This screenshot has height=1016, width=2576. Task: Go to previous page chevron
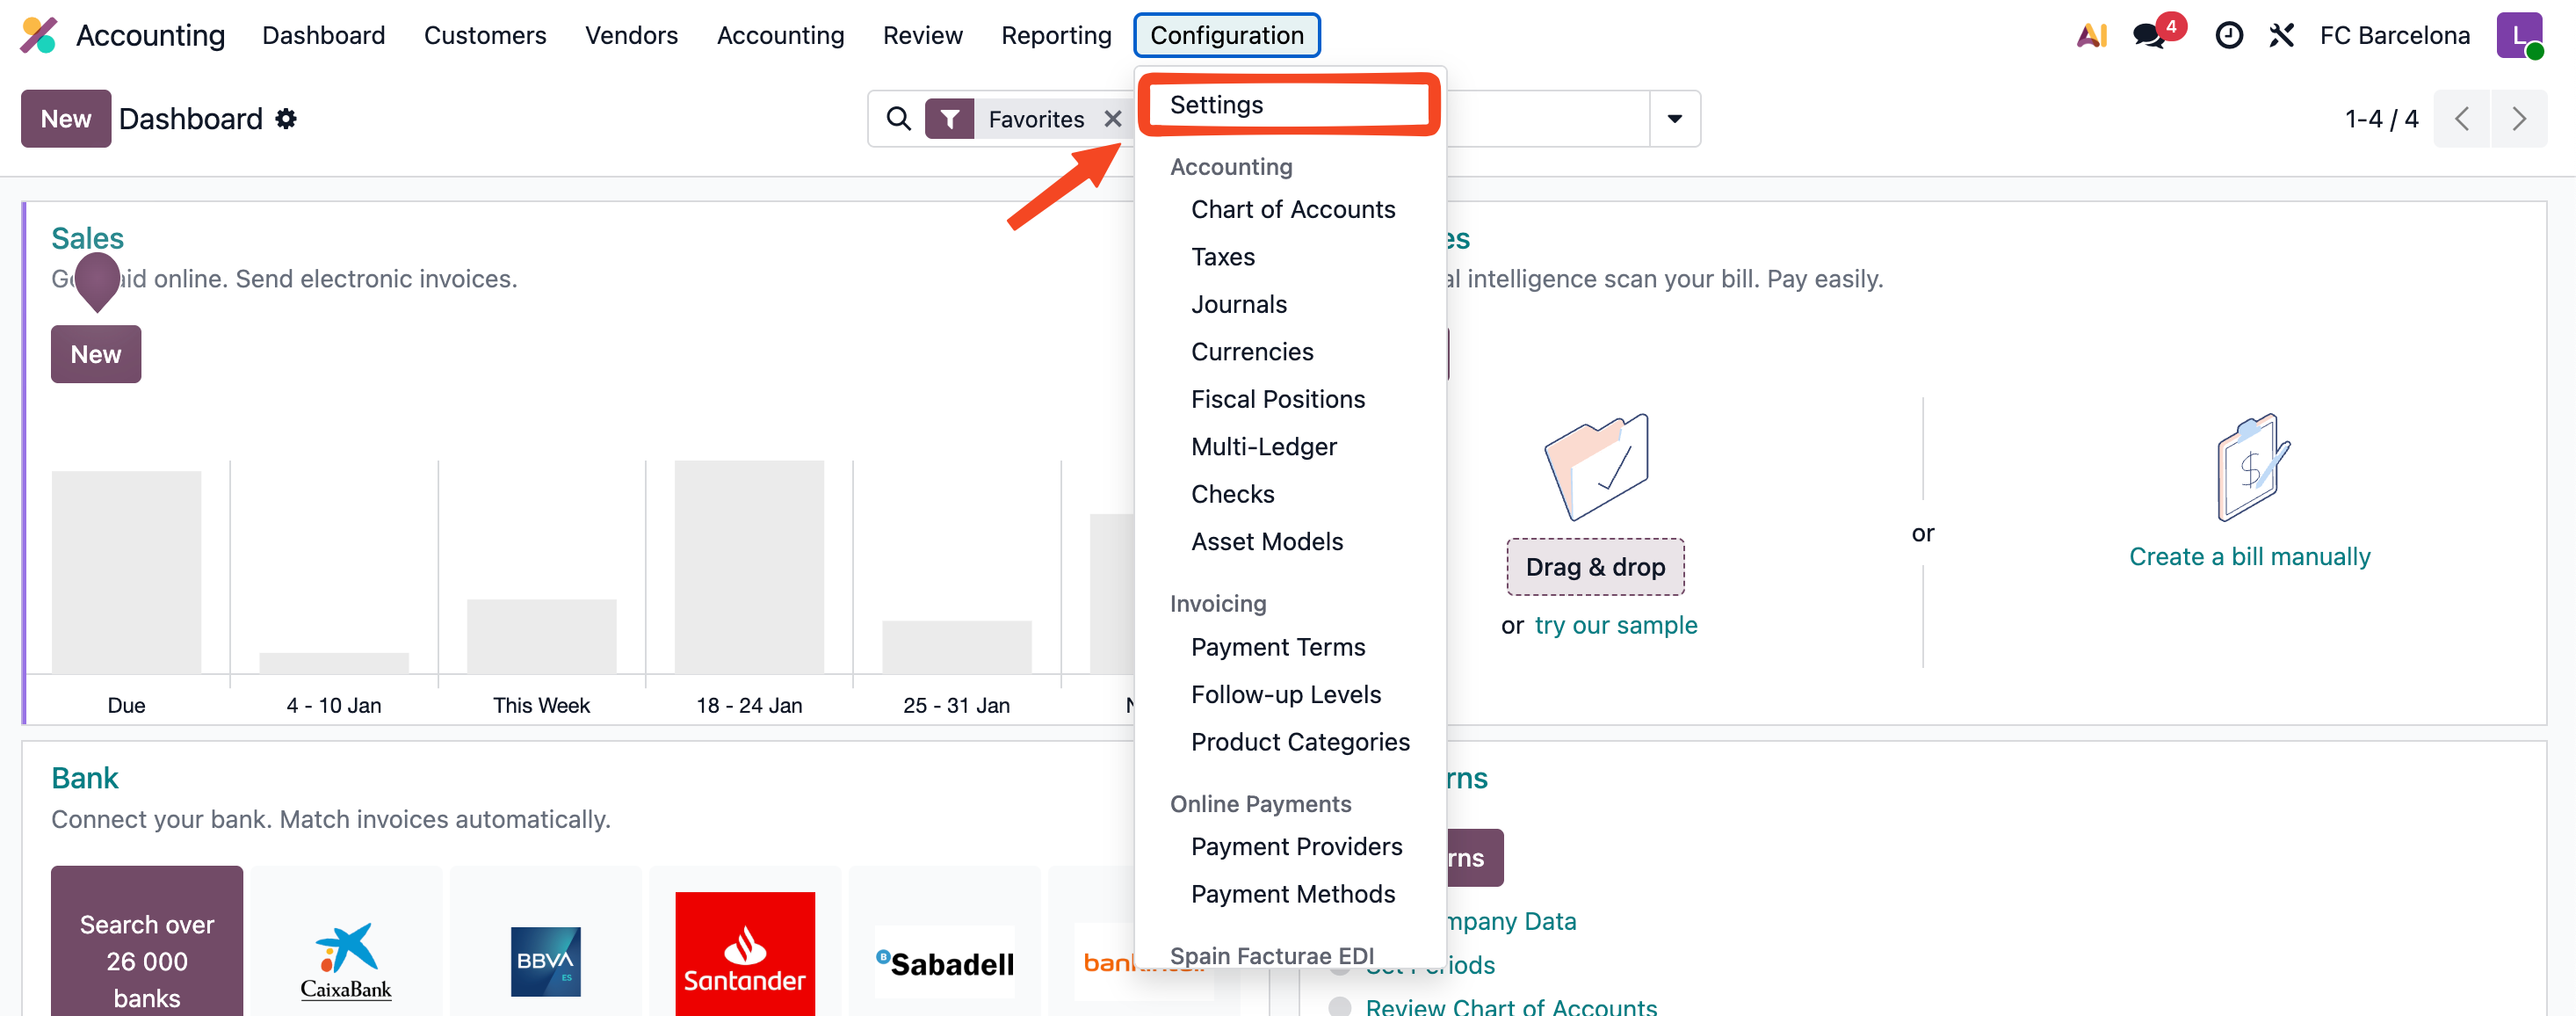coord(2461,119)
